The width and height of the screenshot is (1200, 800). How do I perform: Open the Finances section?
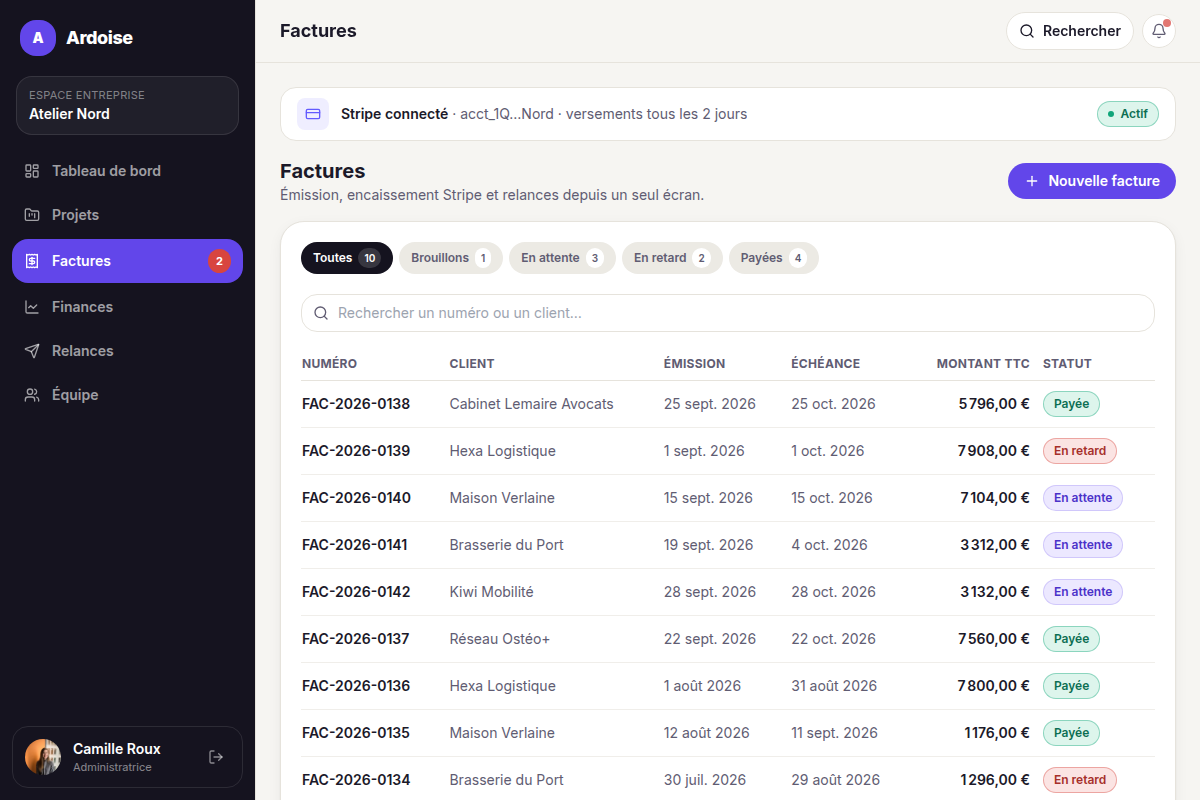point(127,307)
